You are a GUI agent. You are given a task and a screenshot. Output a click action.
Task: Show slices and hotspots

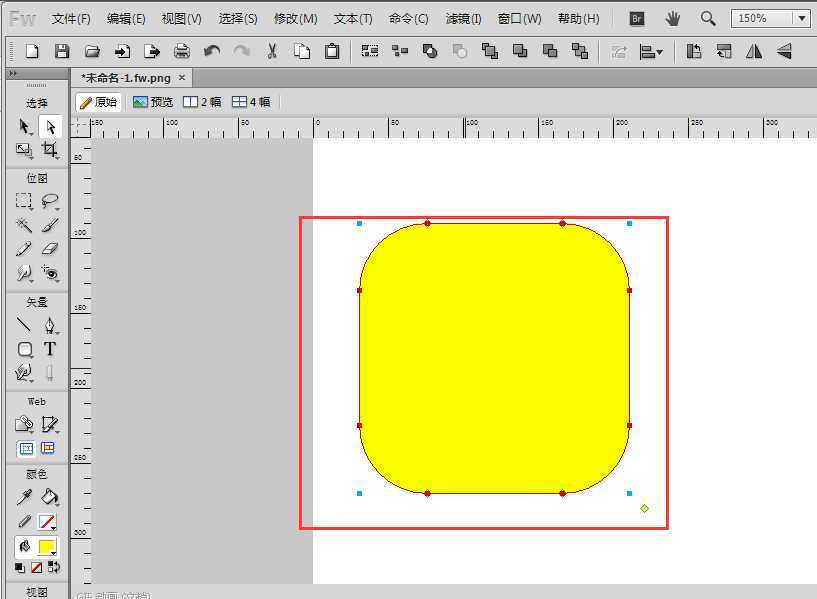48,449
